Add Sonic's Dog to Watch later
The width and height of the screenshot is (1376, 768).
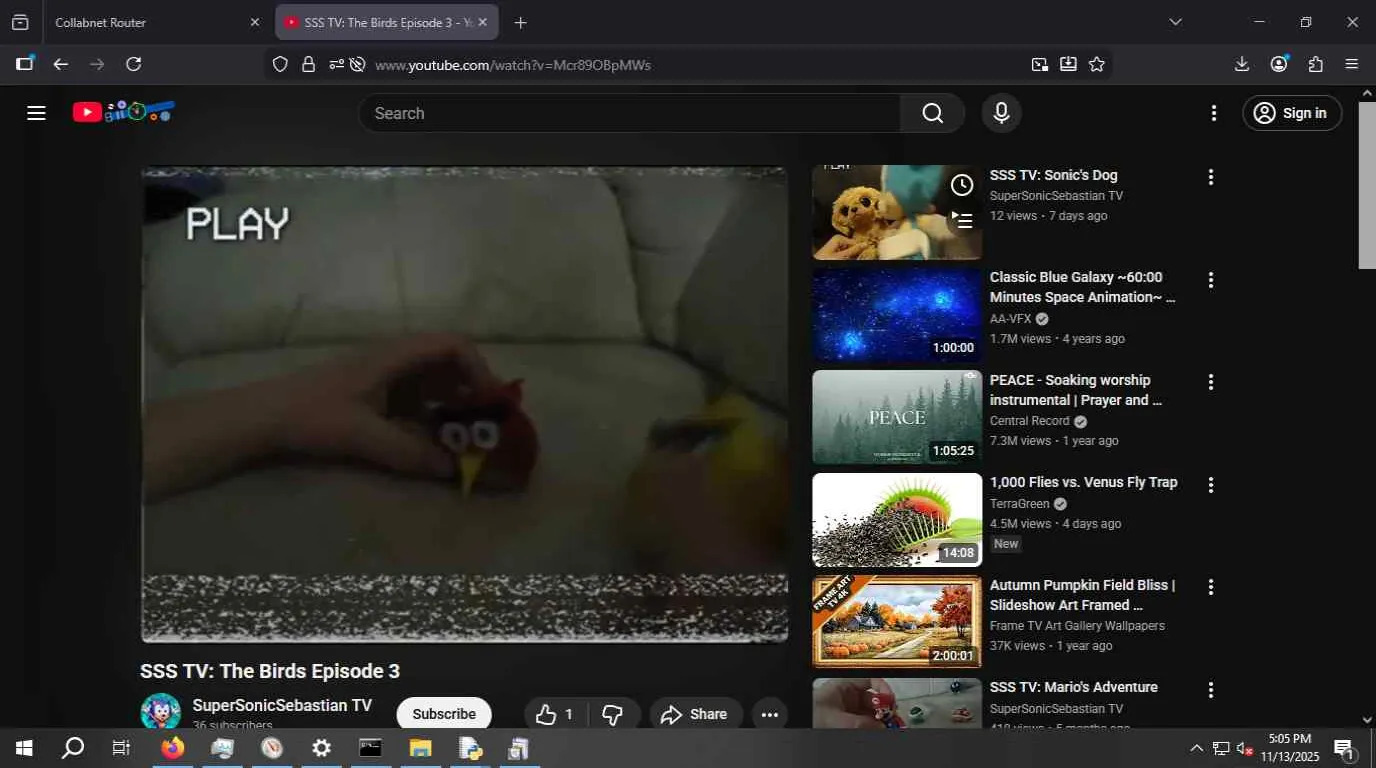[x=962, y=185]
